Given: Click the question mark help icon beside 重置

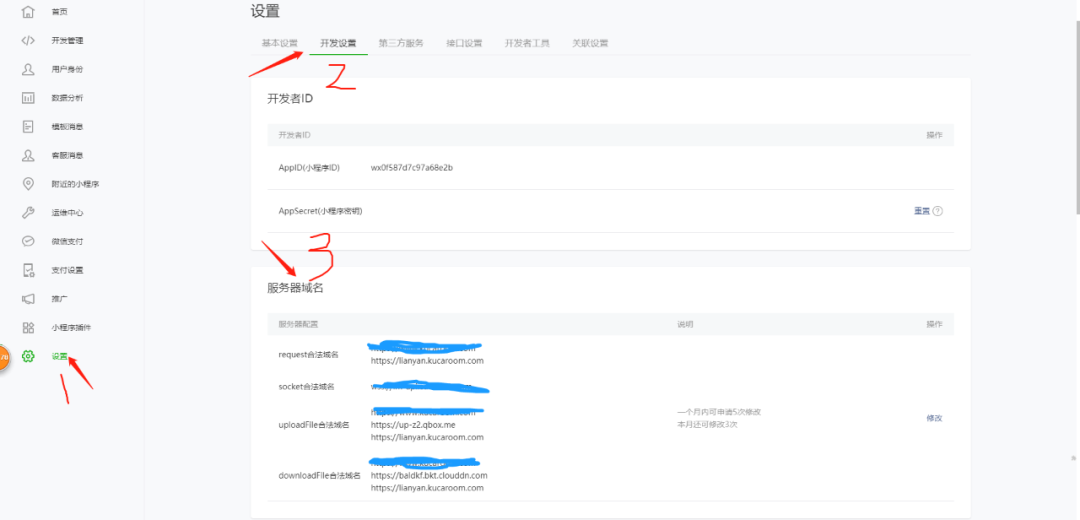Looking at the screenshot, I should point(937,211).
